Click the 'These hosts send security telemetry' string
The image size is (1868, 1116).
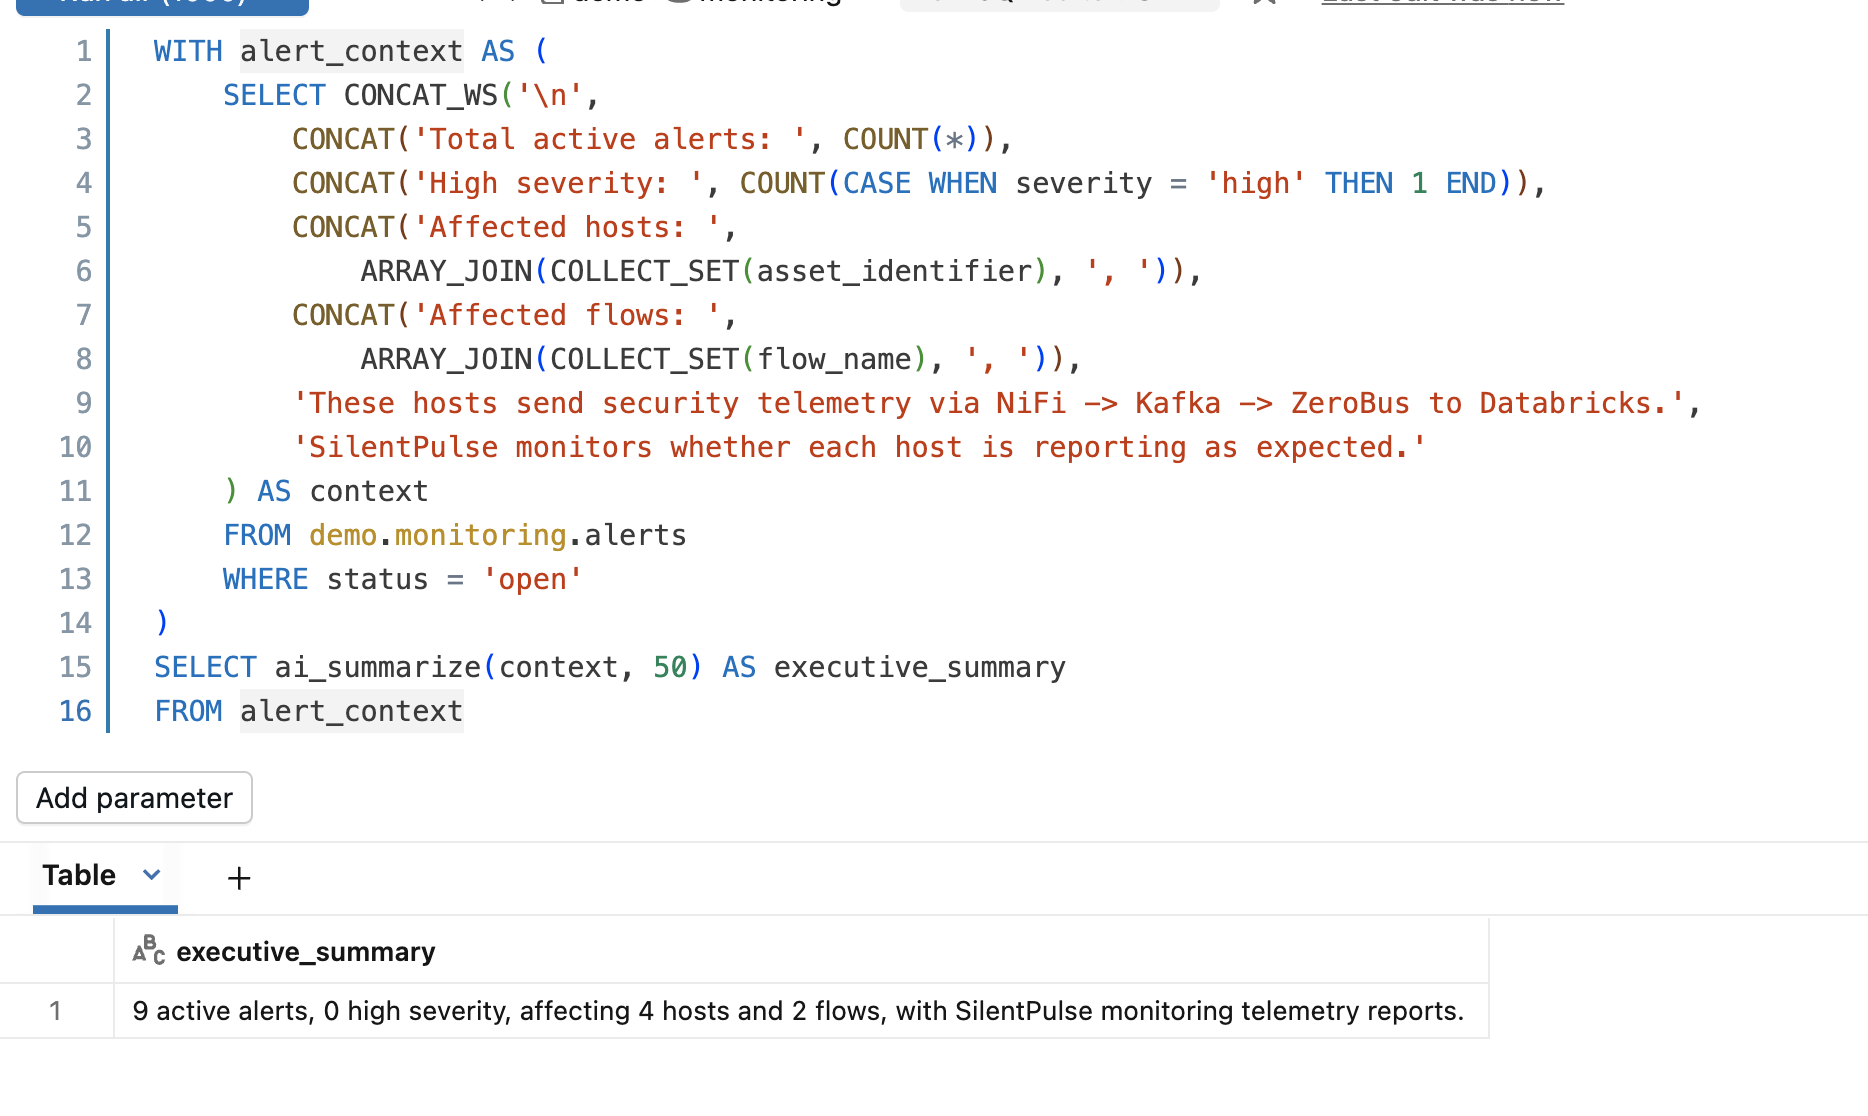coord(989,403)
